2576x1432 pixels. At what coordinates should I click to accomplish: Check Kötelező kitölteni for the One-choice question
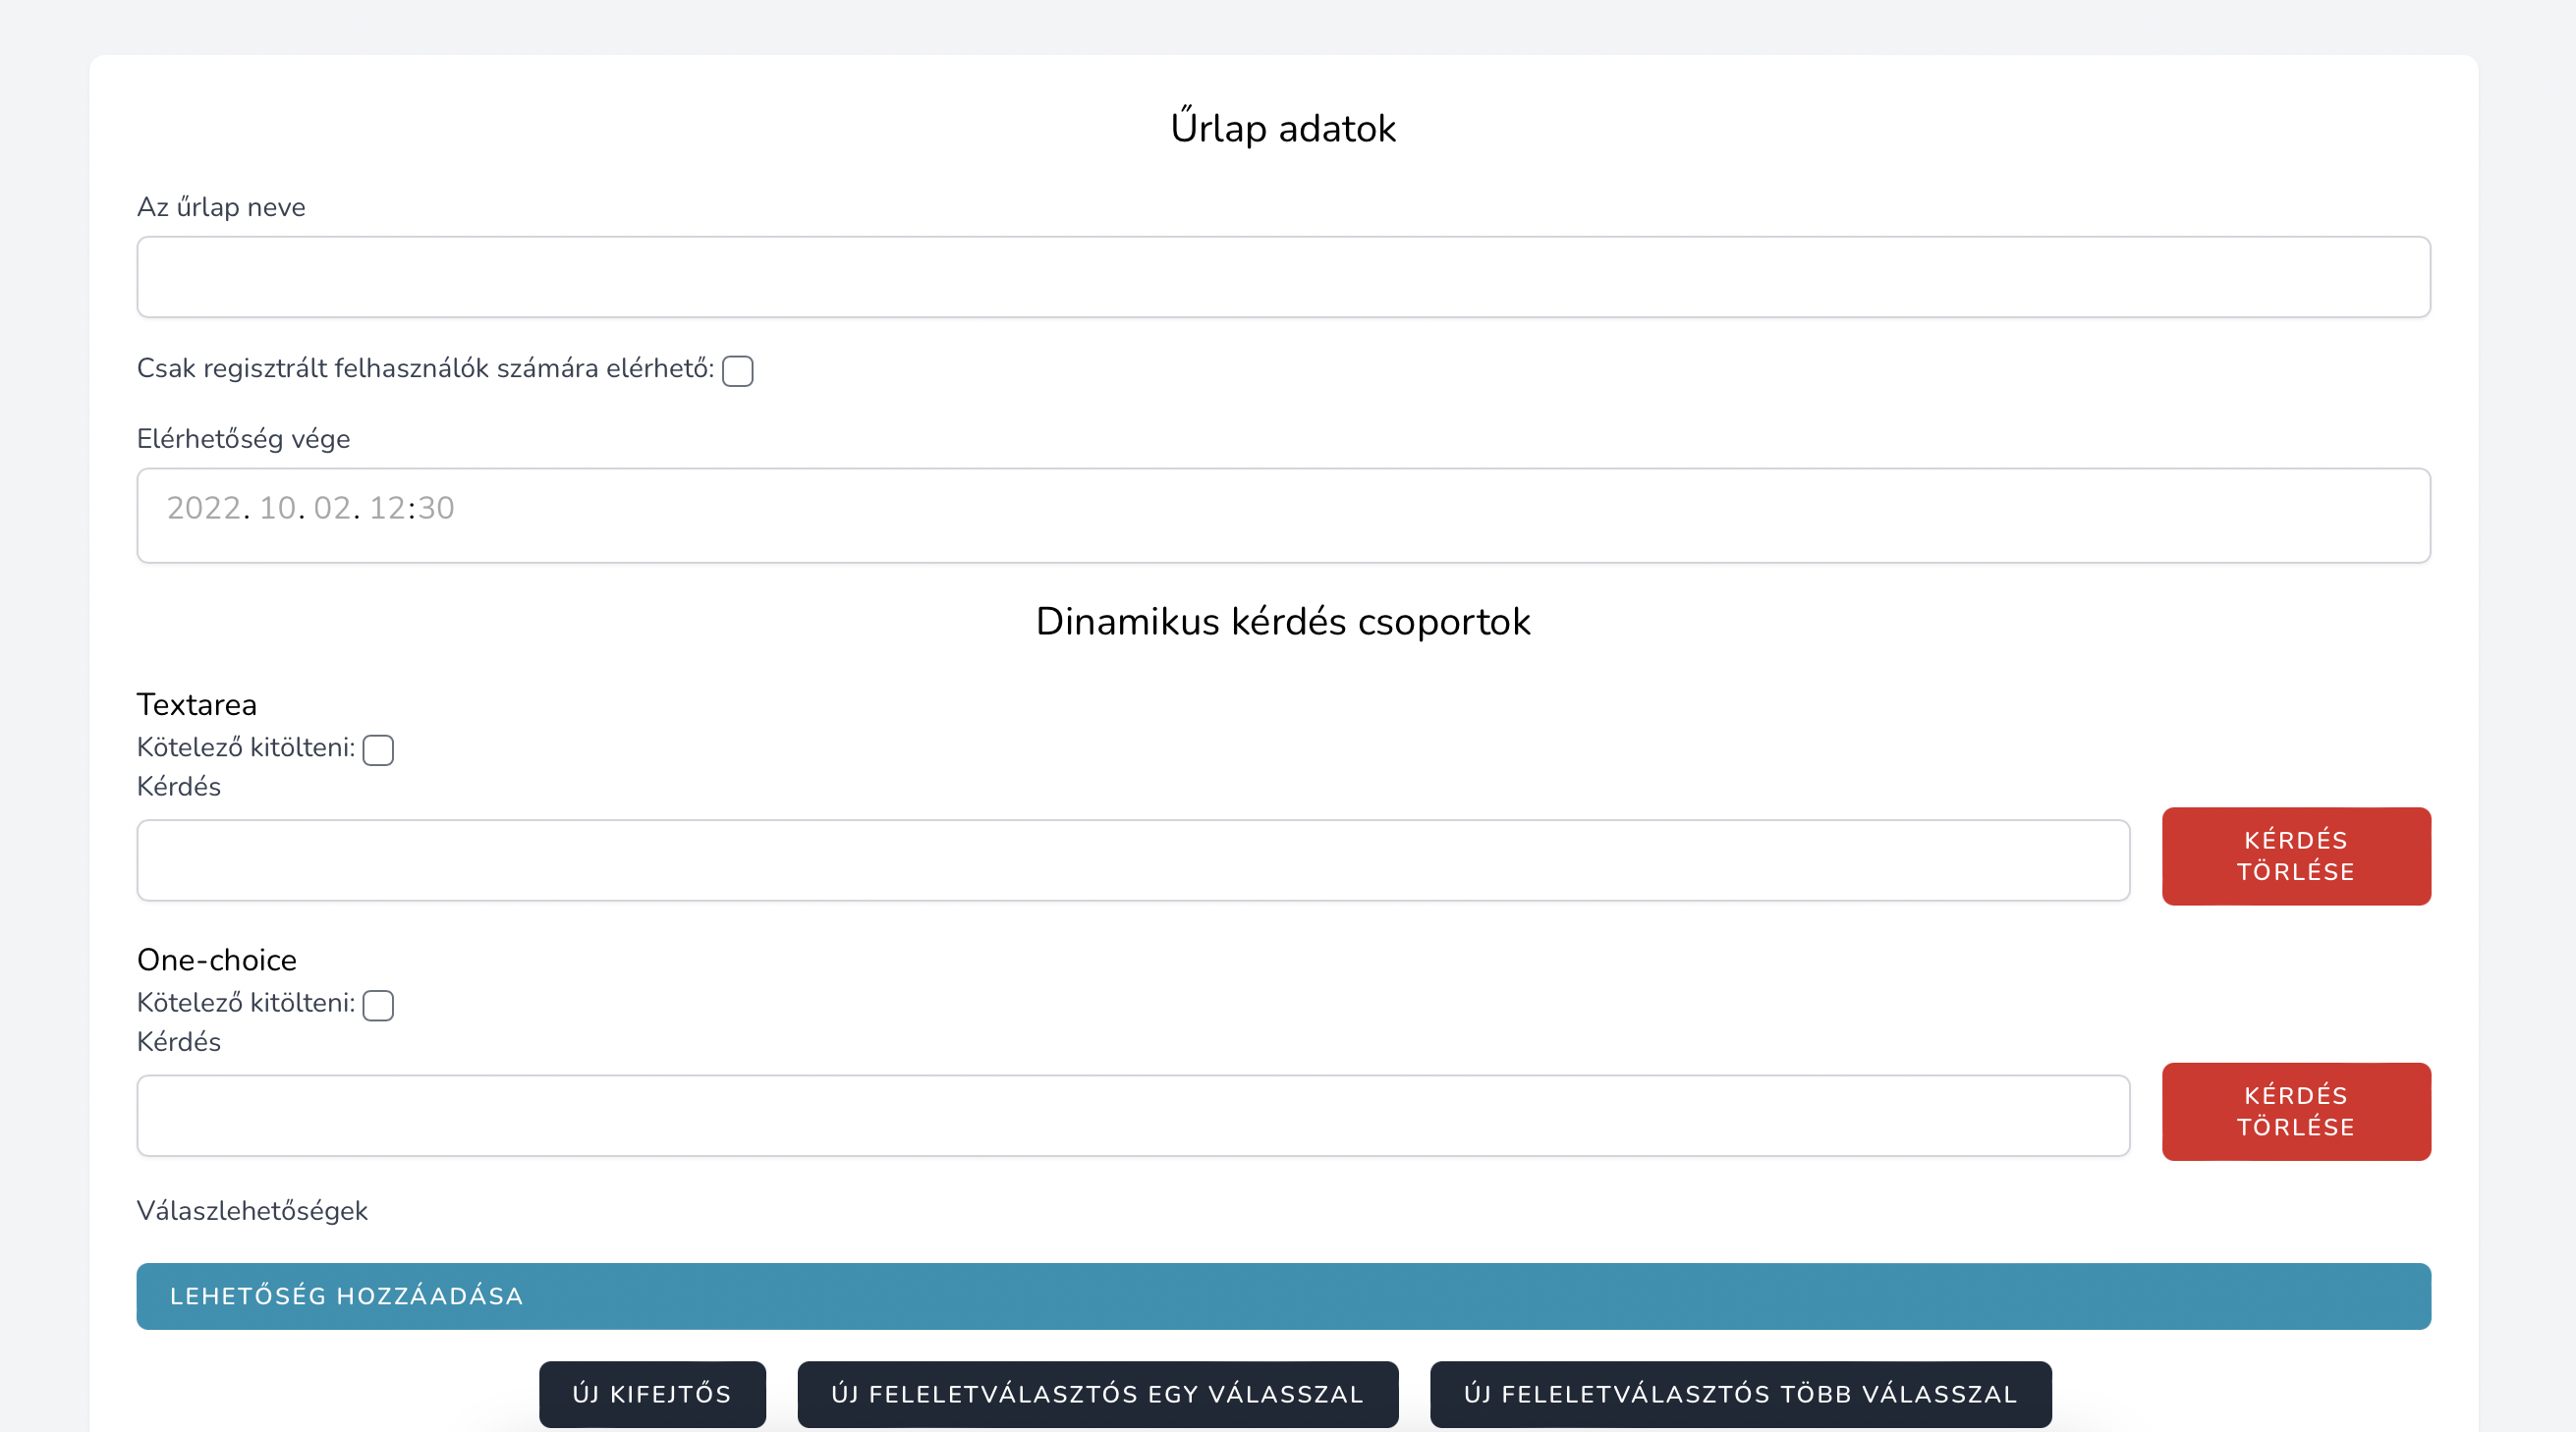[377, 1006]
